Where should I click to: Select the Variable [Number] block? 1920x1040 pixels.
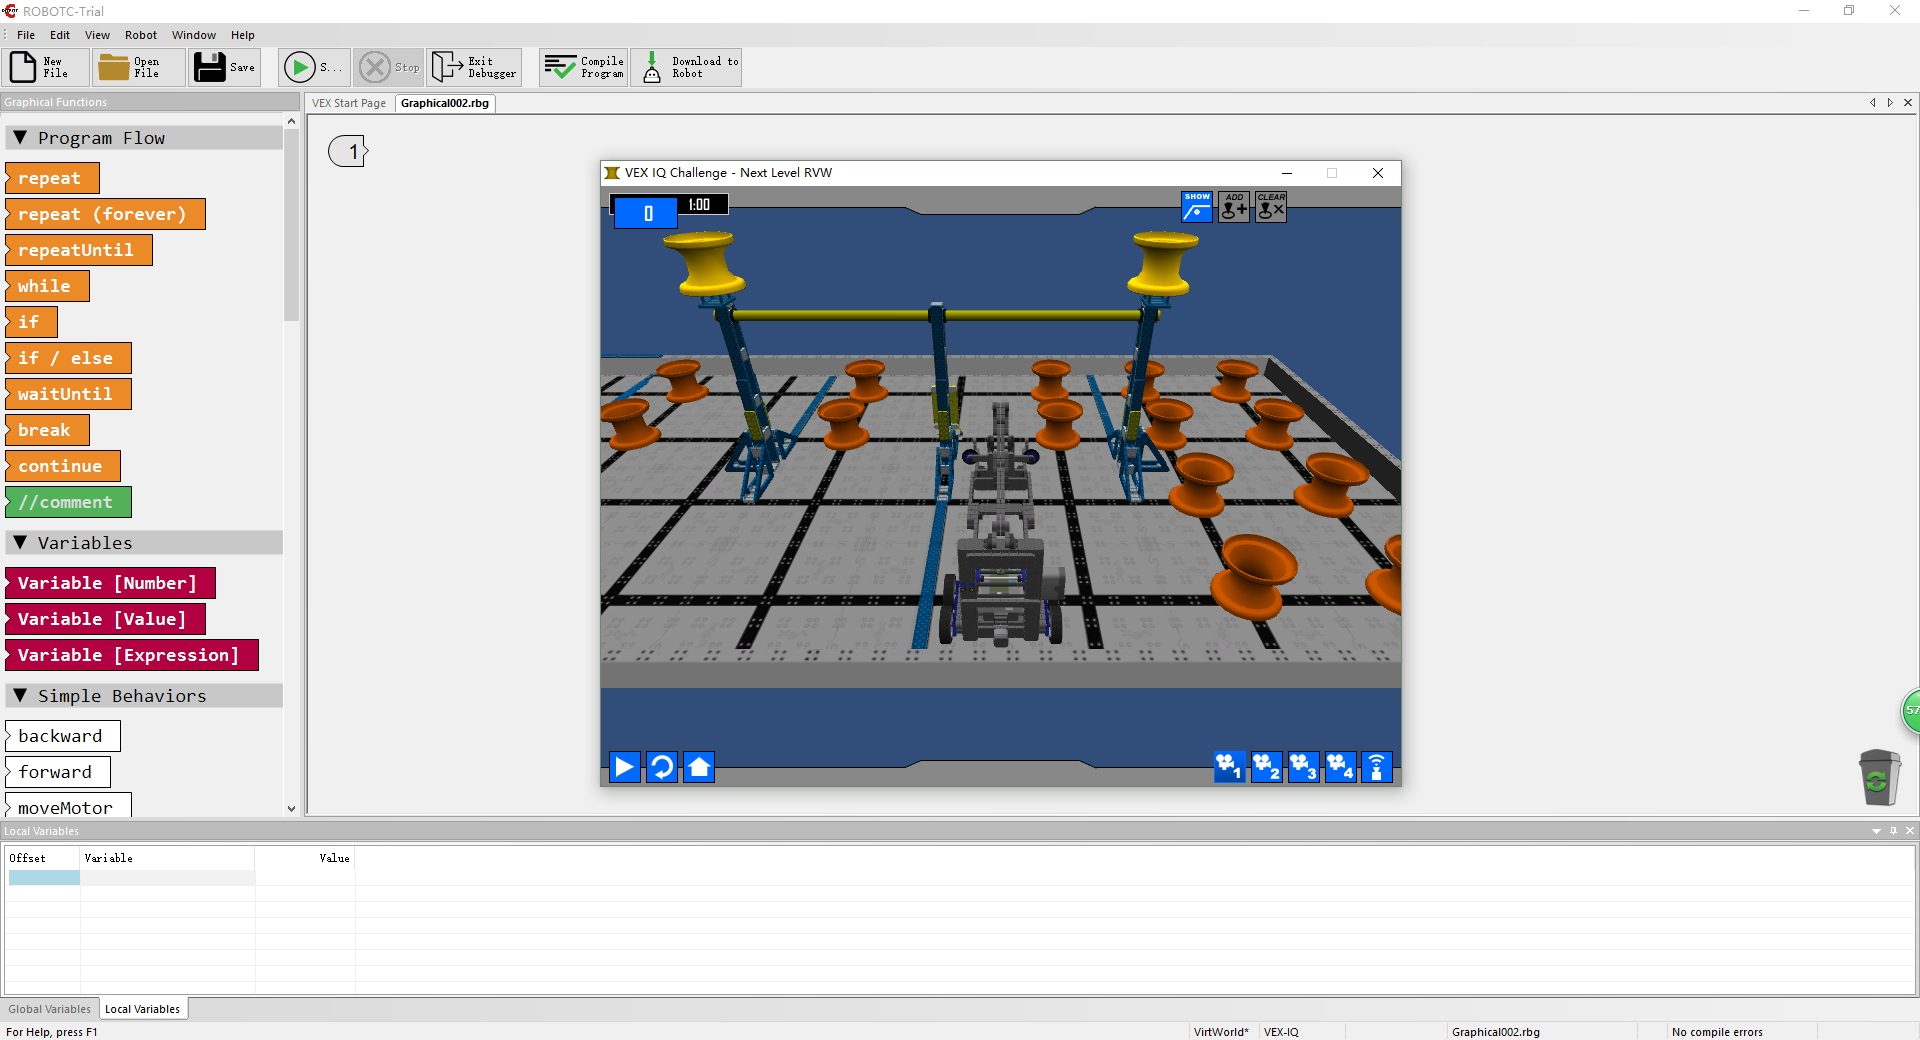[110, 583]
